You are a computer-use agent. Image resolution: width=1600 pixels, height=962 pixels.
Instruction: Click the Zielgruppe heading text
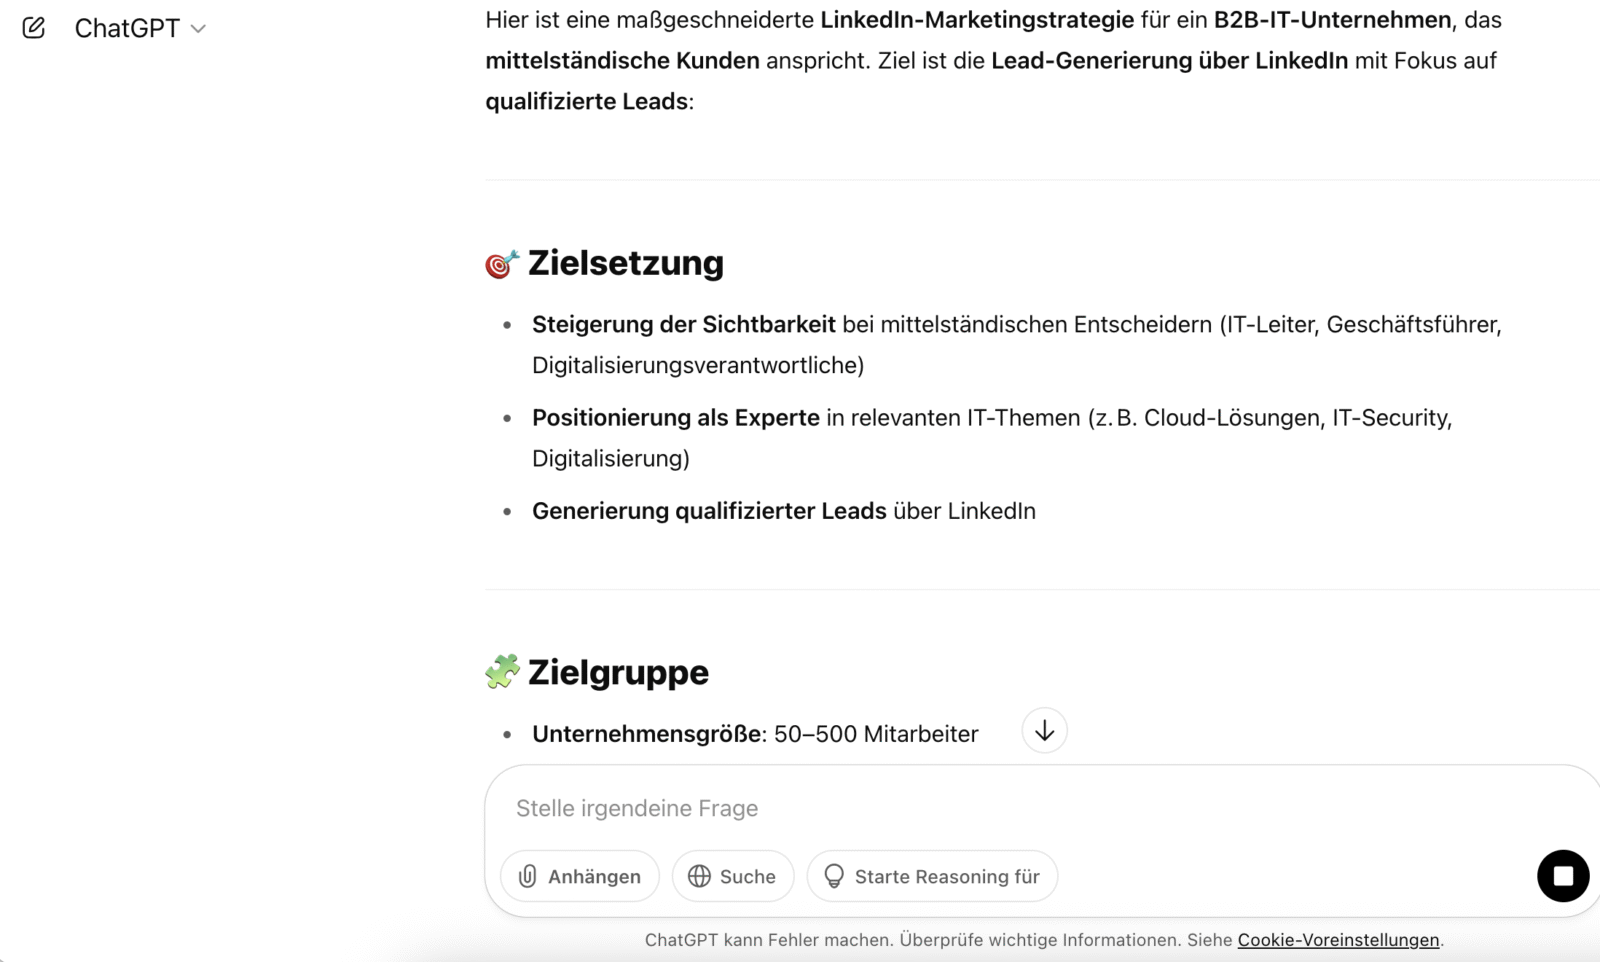coord(618,672)
